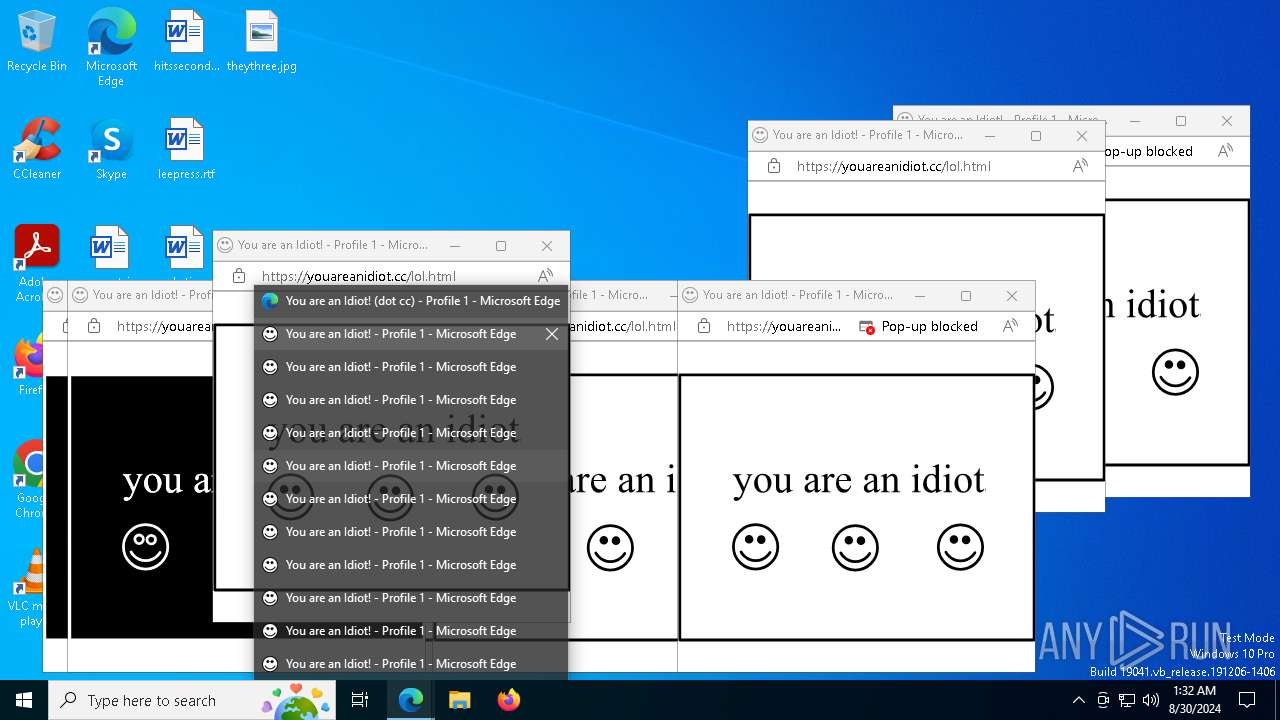
Task: Click the truncated URL in the three-smiley window
Action: (784, 326)
